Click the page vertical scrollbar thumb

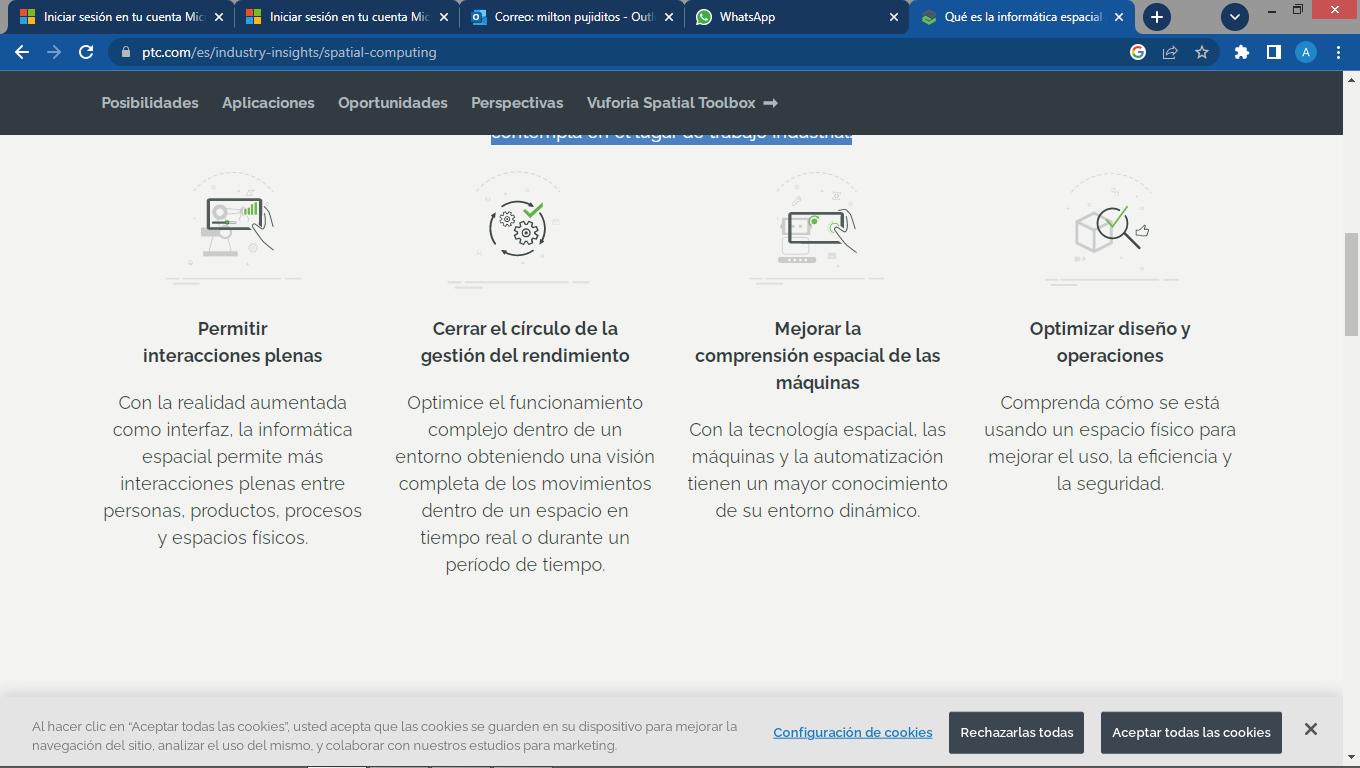click(x=1351, y=284)
